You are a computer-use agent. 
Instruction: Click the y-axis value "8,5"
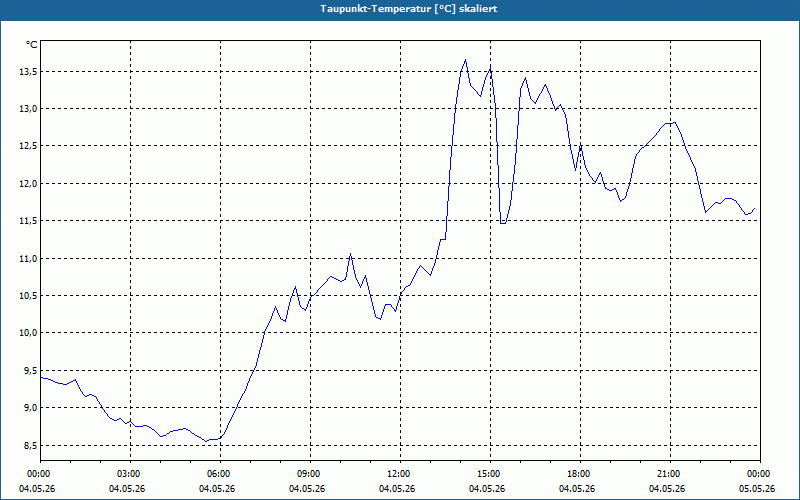pyautogui.click(x=30, y=445)
